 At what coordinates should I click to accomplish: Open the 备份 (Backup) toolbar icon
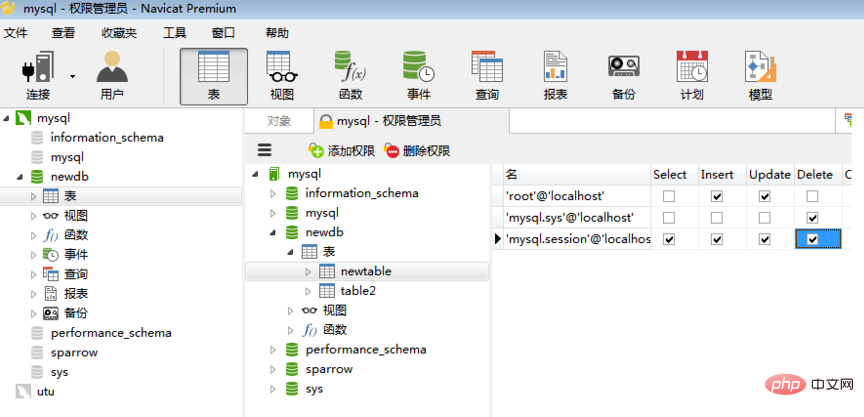point(624,76)
